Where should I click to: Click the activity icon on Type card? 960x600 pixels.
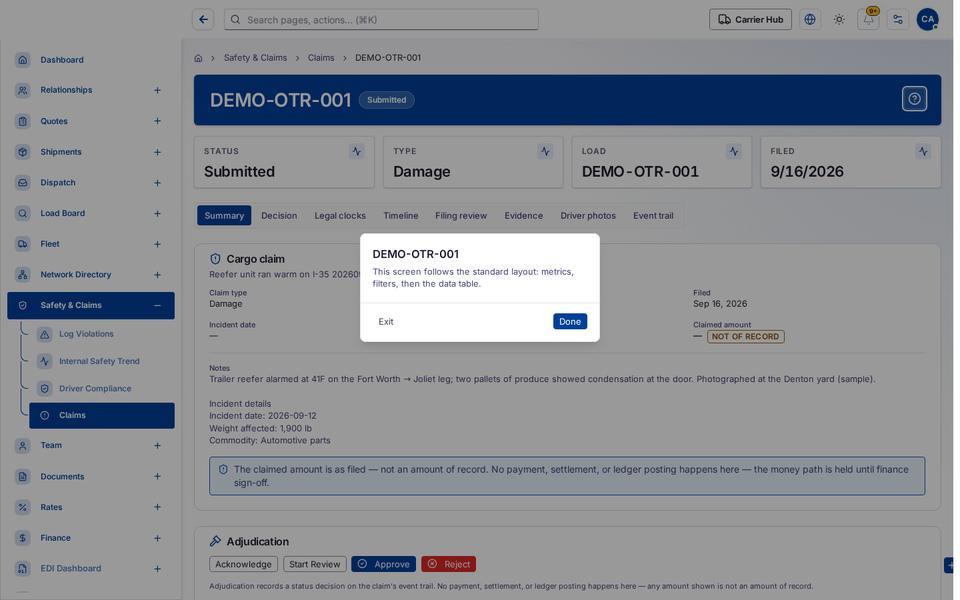(x=545, y=151)
